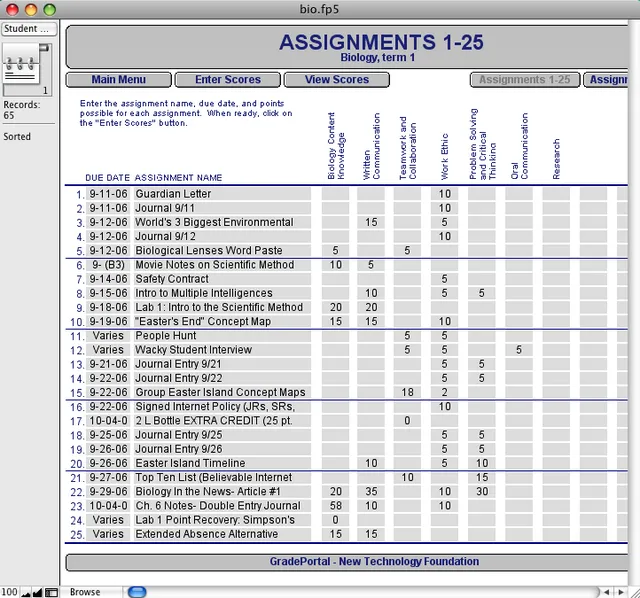Click the horizontal scroll left arrow
The width and height of the screenshot is (640, 598).
[x=607, y=592]
